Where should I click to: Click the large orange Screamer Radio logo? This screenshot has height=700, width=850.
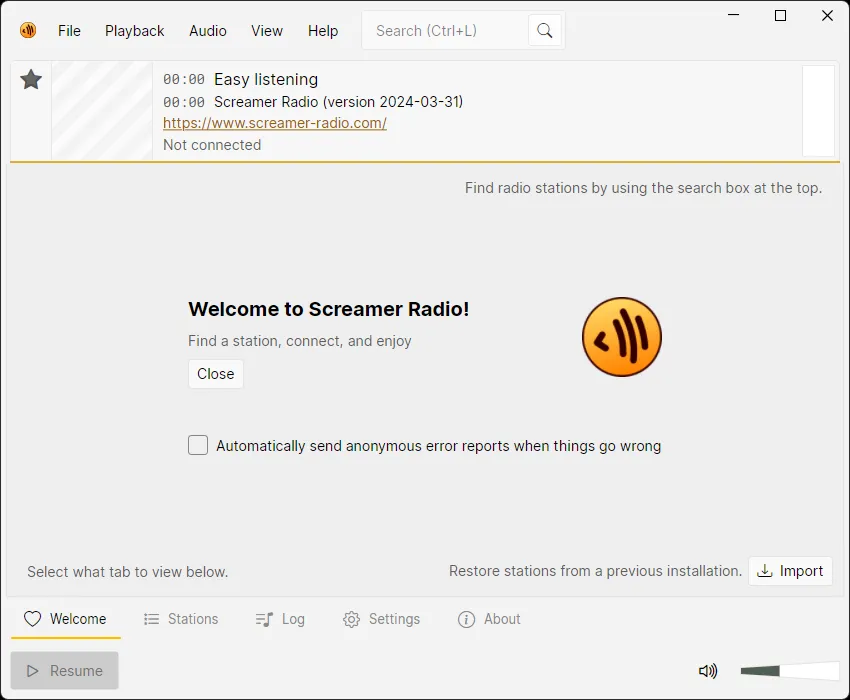(x=622, y=337)
